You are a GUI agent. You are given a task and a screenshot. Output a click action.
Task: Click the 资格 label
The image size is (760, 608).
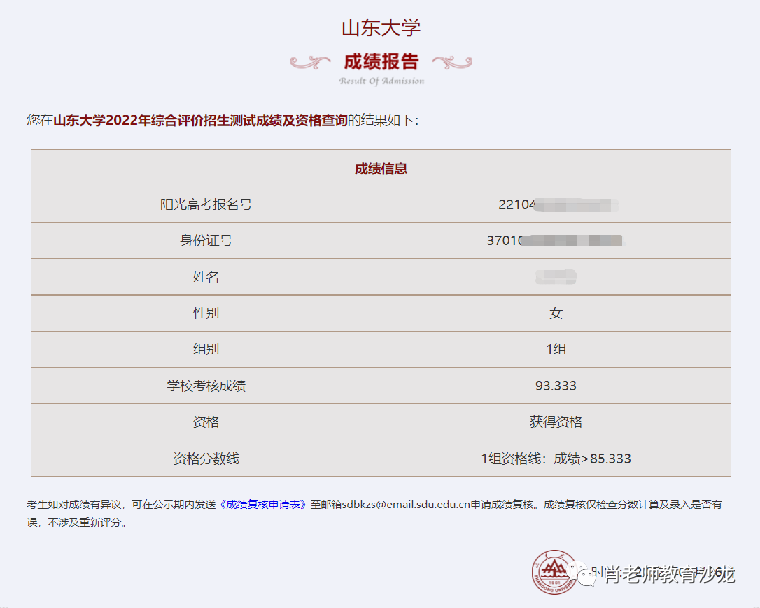click(206, 422)
